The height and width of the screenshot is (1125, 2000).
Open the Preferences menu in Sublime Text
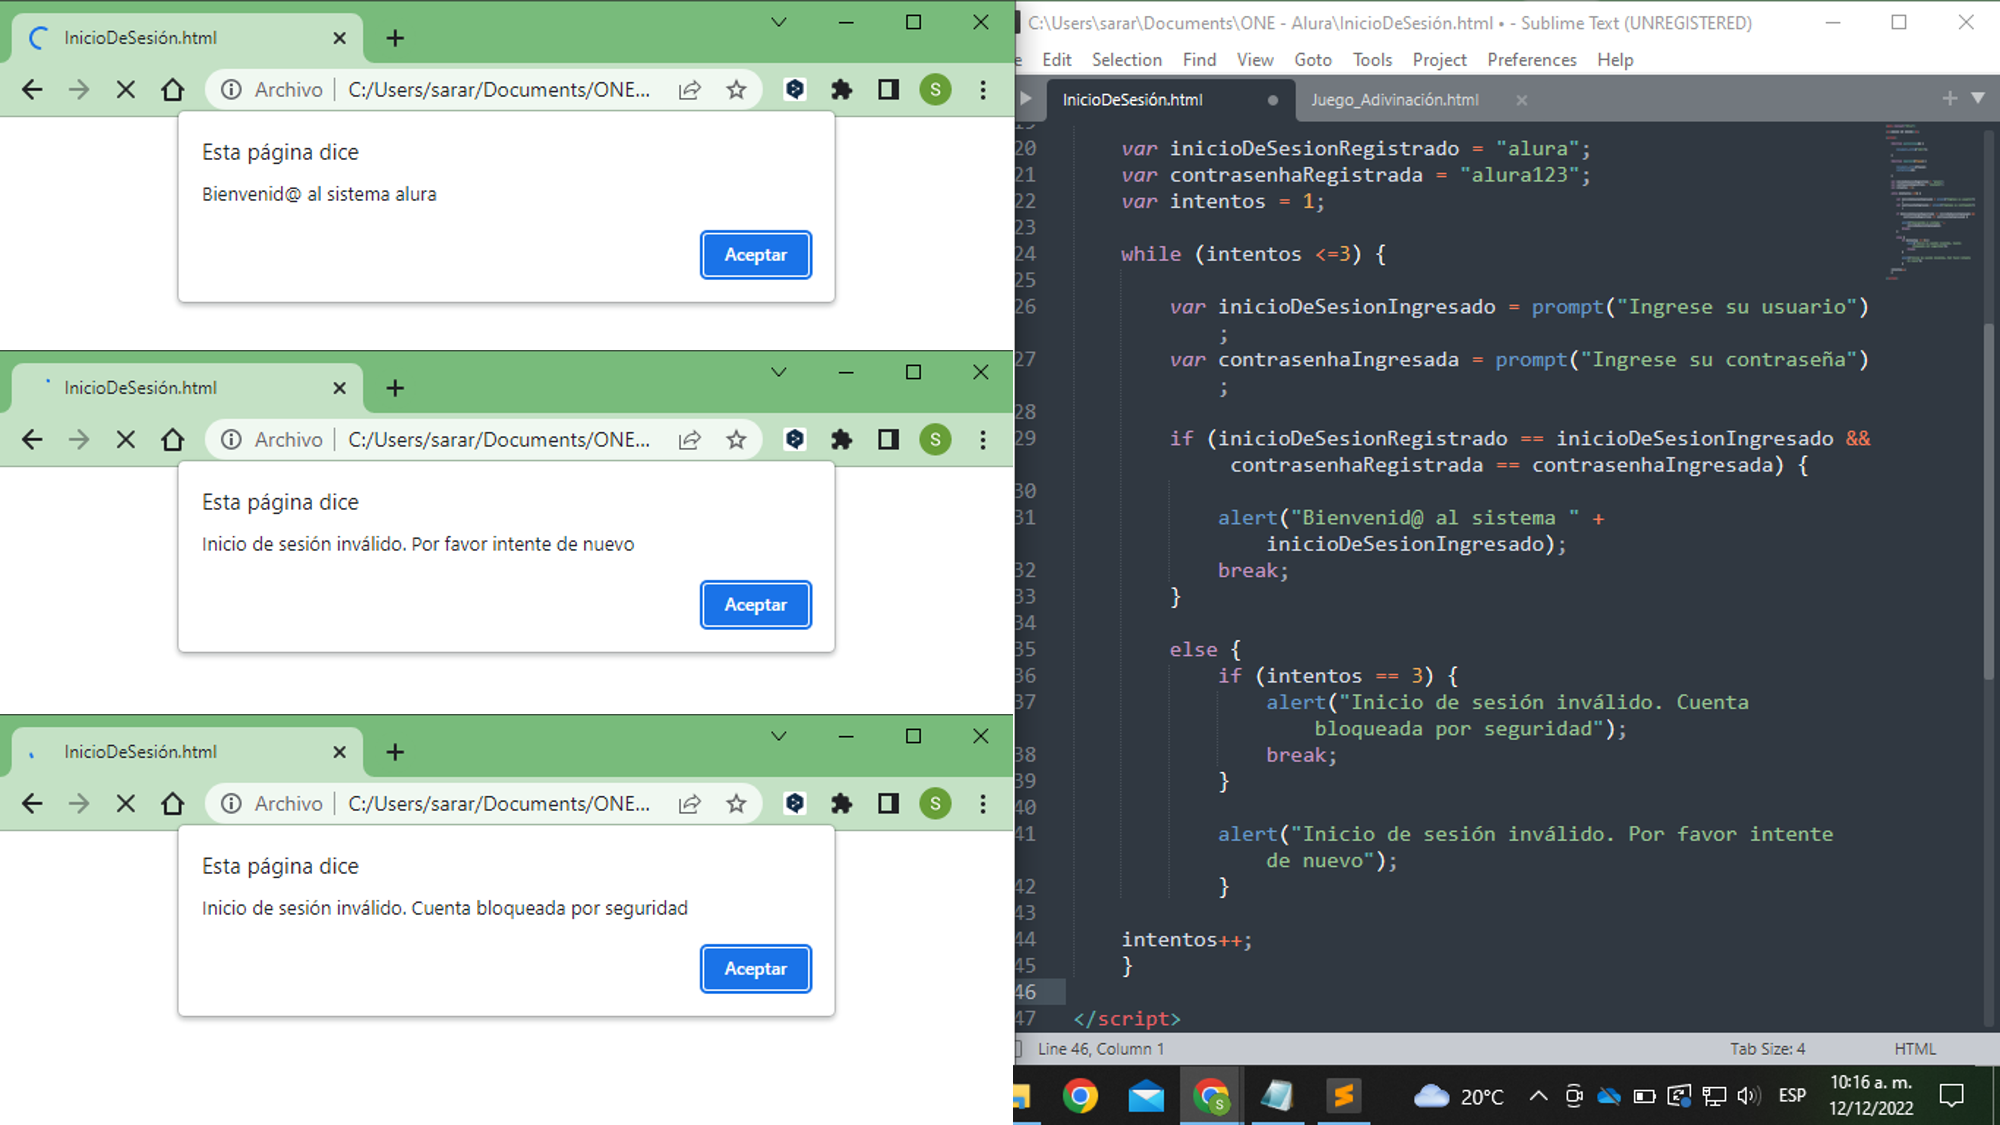pyautogui.click(x=1531, y=60)
